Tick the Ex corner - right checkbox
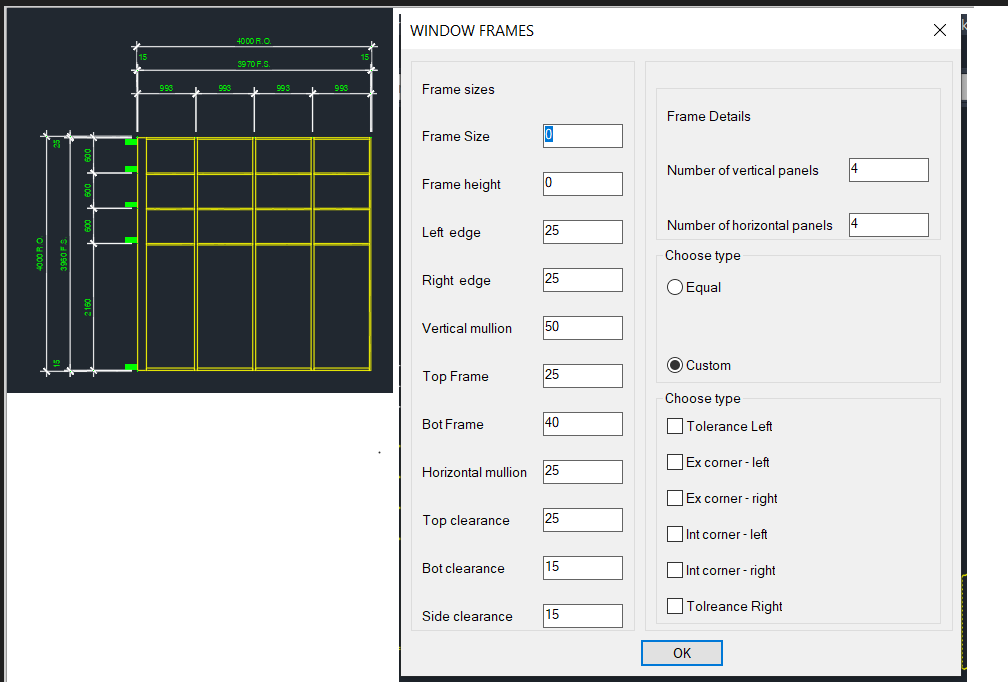Viewport: 1008px width, 682px height. pyautogui.click(x=675, y=499)
